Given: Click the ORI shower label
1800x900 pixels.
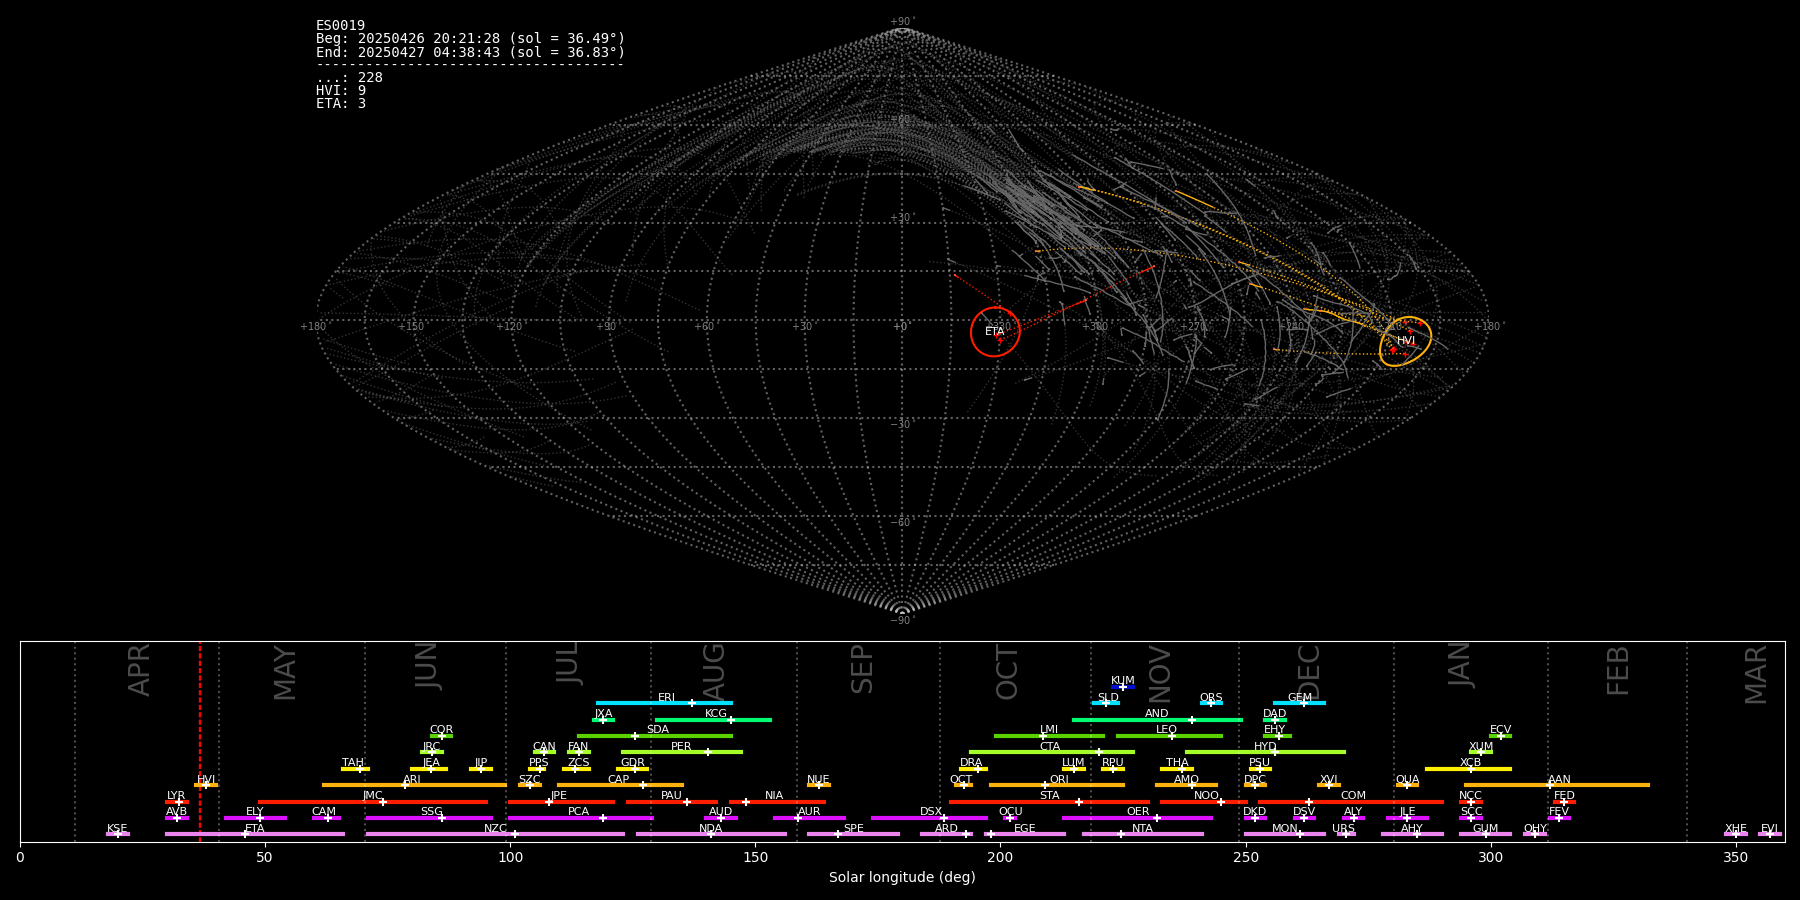Looking at the screenshot, I should (x=1059, y=780).
